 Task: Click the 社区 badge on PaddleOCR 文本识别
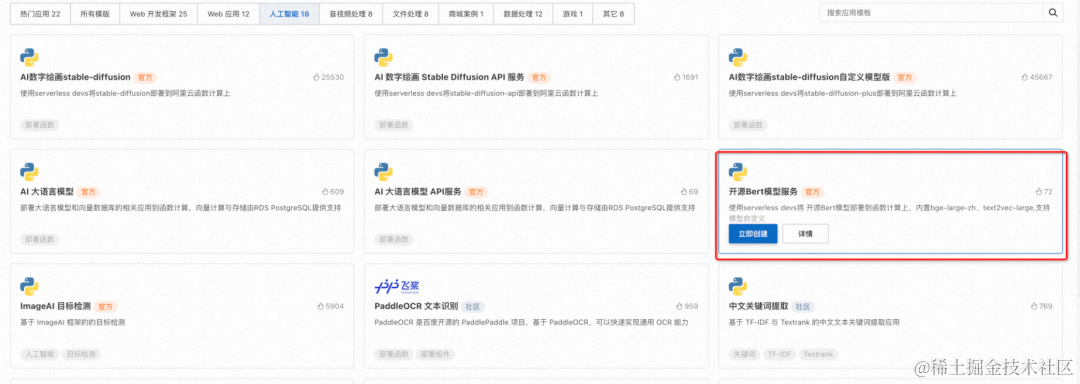click(472, 307)
